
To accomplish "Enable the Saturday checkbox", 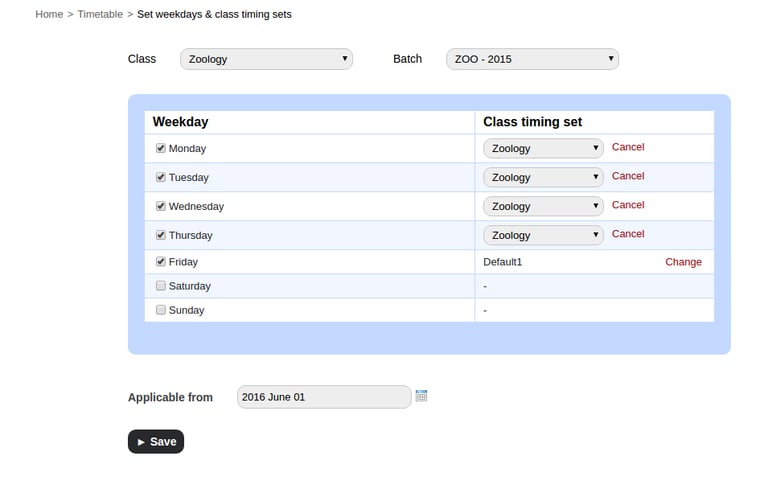I will pos(161,286).
